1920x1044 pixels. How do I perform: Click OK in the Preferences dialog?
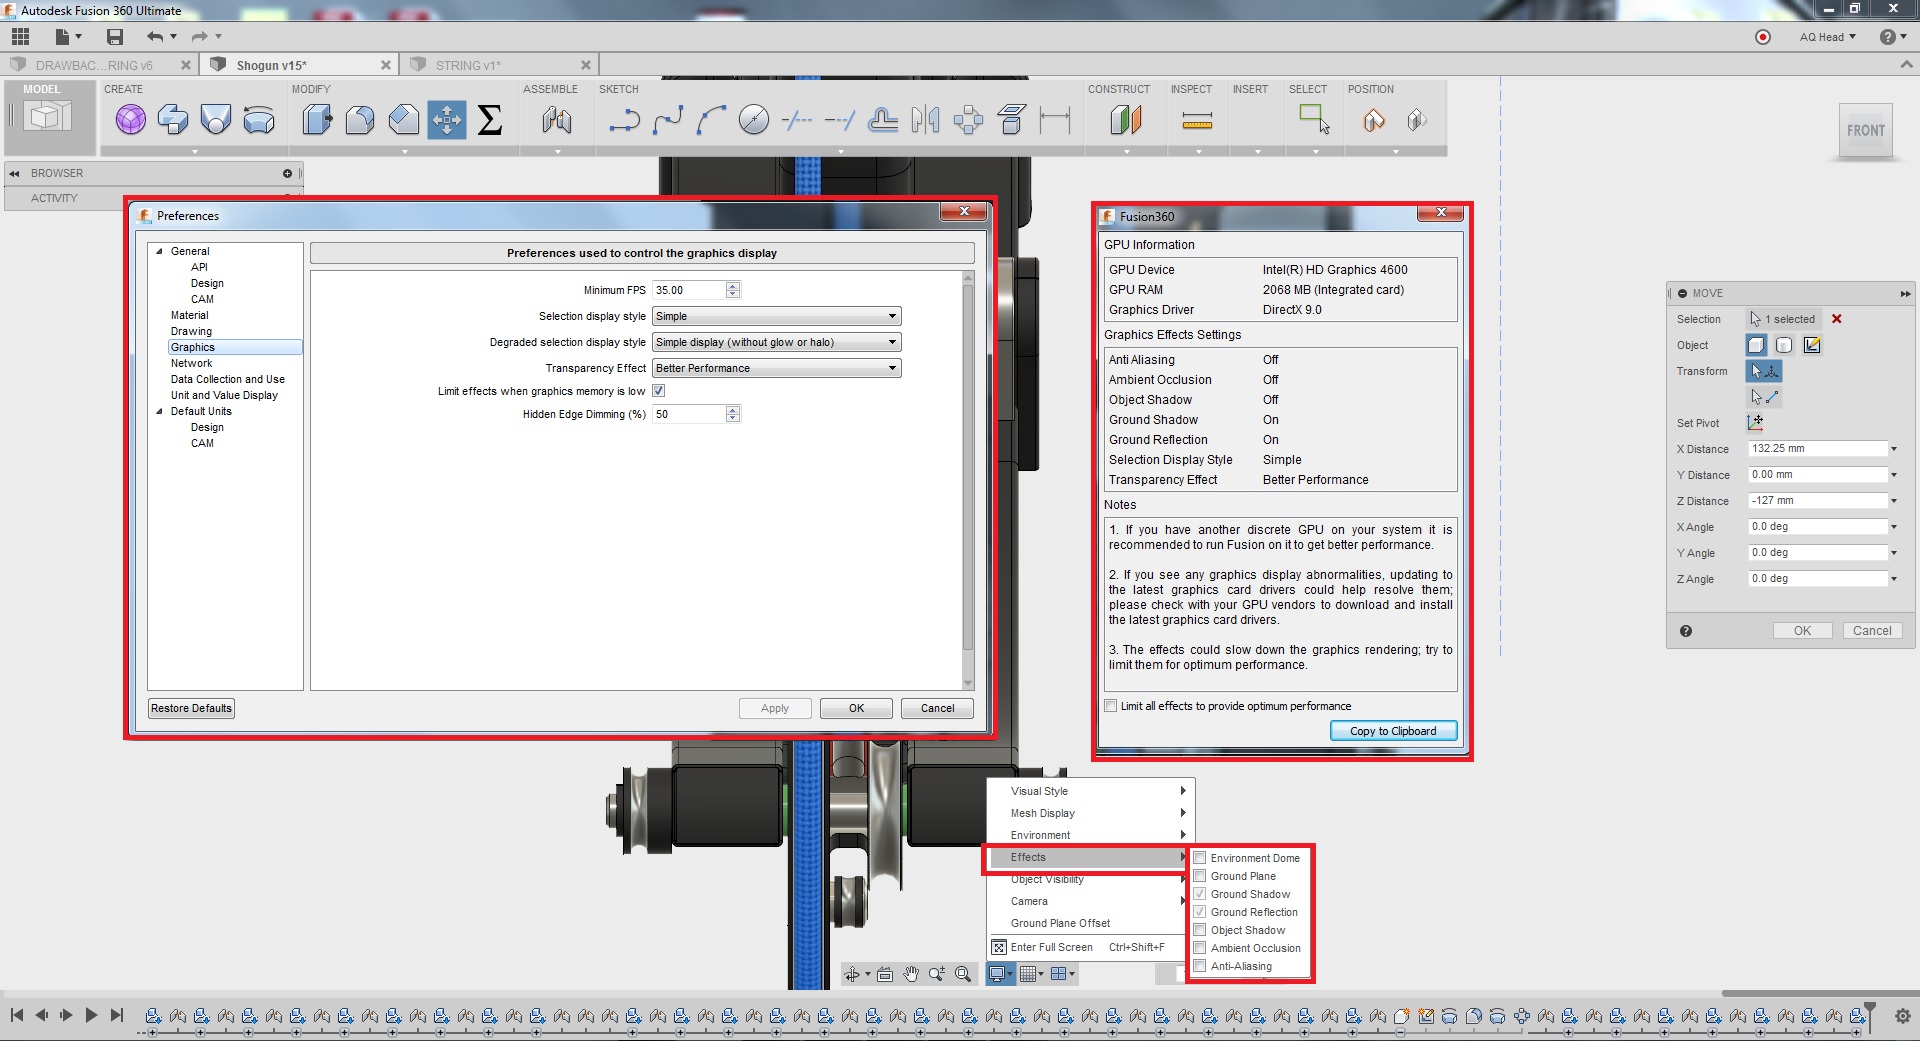coord(856,708)
